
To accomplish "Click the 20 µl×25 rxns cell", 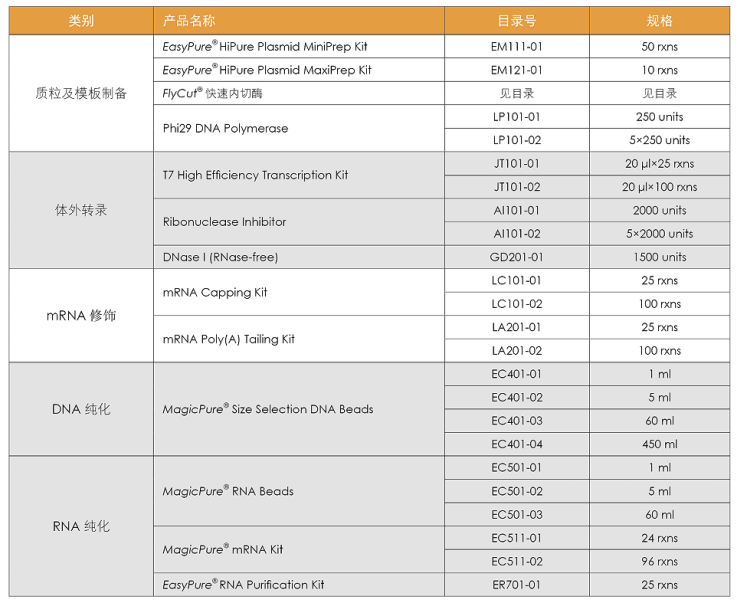I will point(659,164).
